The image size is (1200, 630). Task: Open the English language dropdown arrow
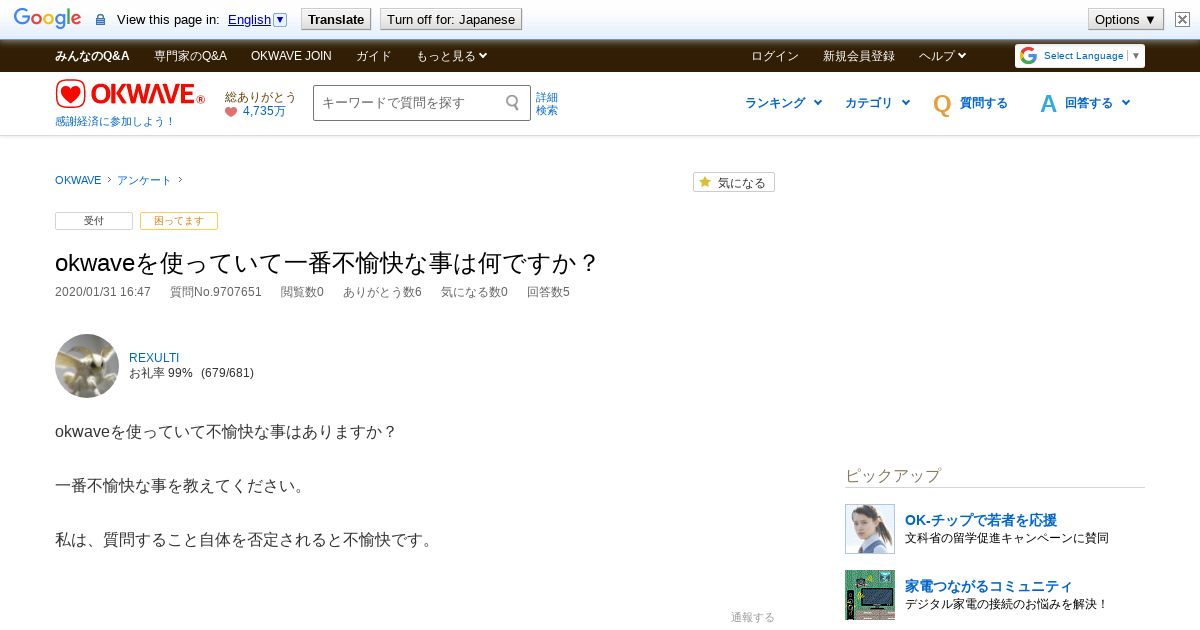280,20
